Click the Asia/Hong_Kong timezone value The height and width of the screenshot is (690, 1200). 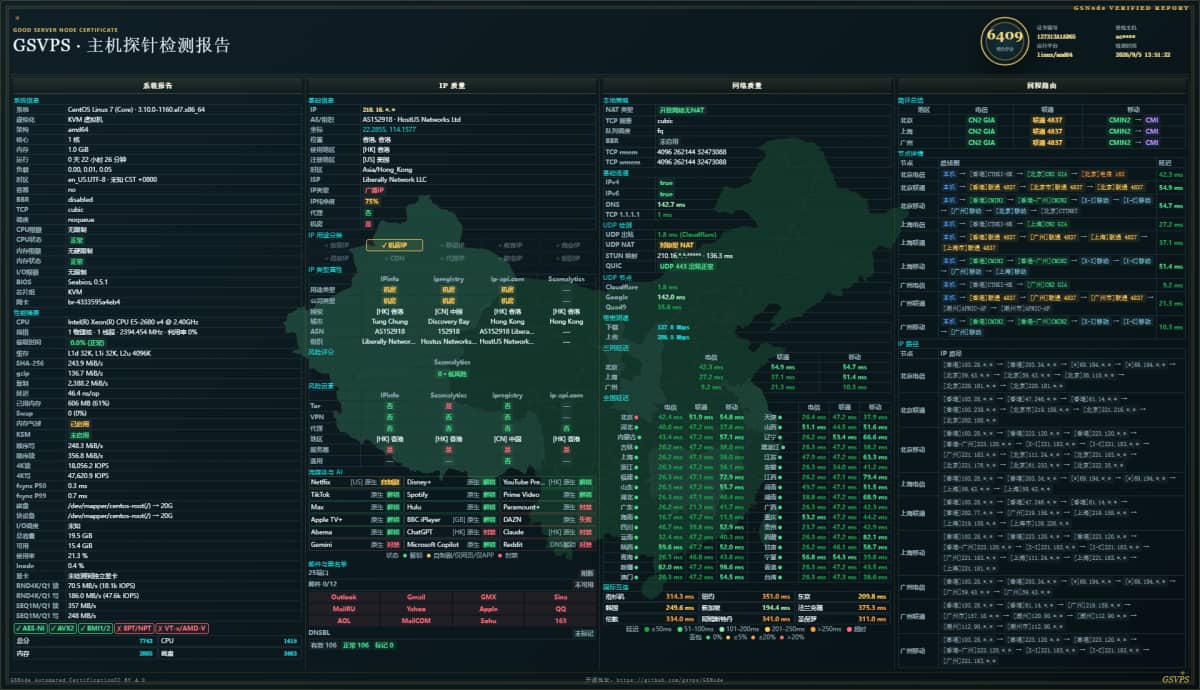click(x=386, y=169)
